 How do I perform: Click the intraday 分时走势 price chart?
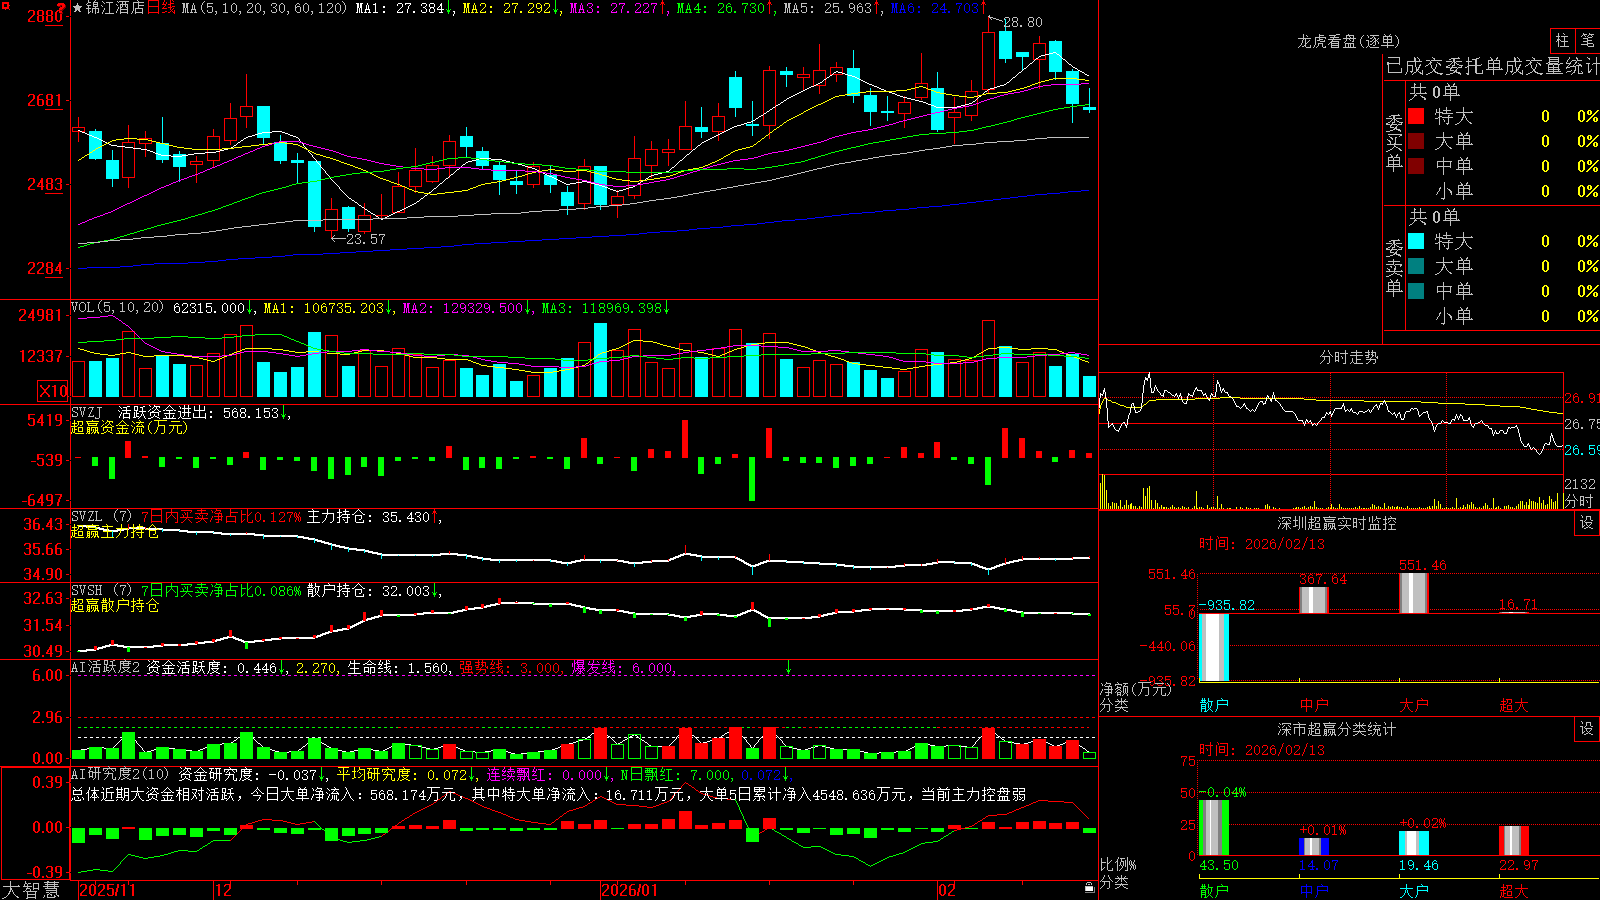pyautogui.click(x=1331, y=423)
